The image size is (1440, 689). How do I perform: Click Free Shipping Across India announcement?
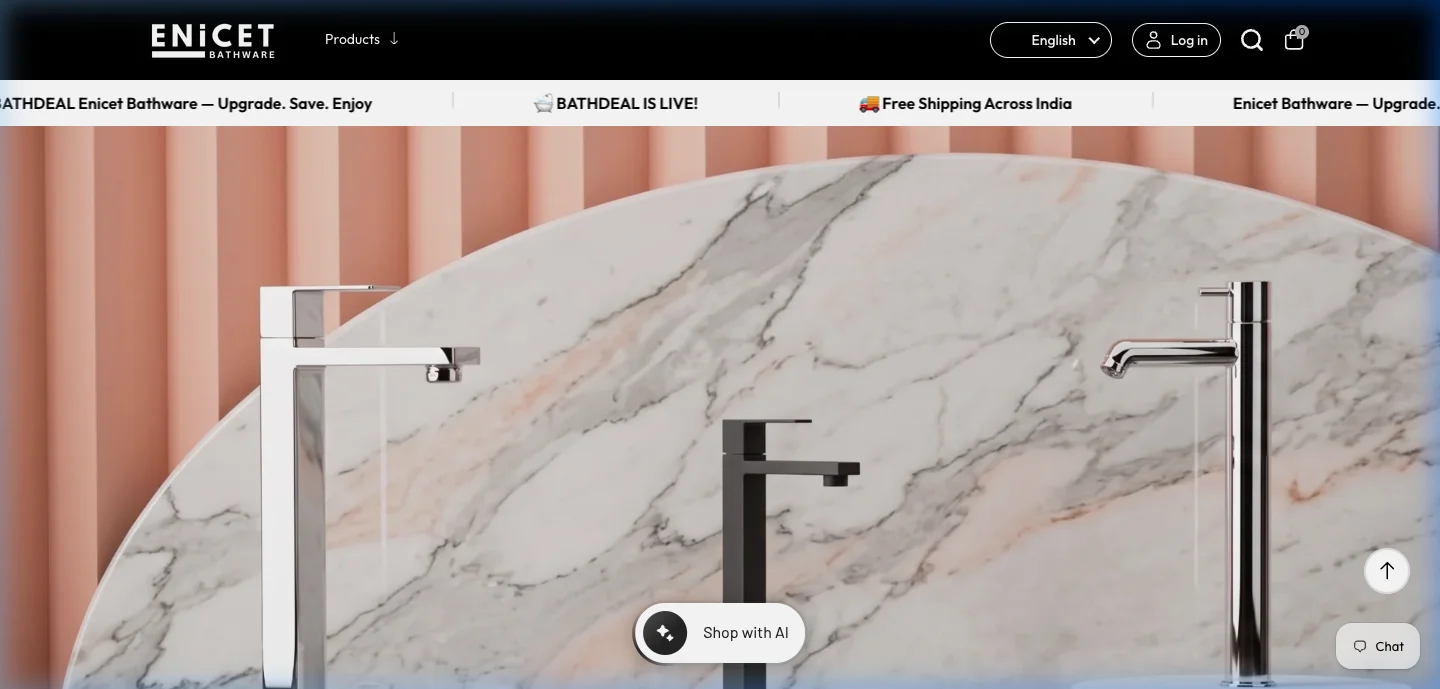pos(965,103)
